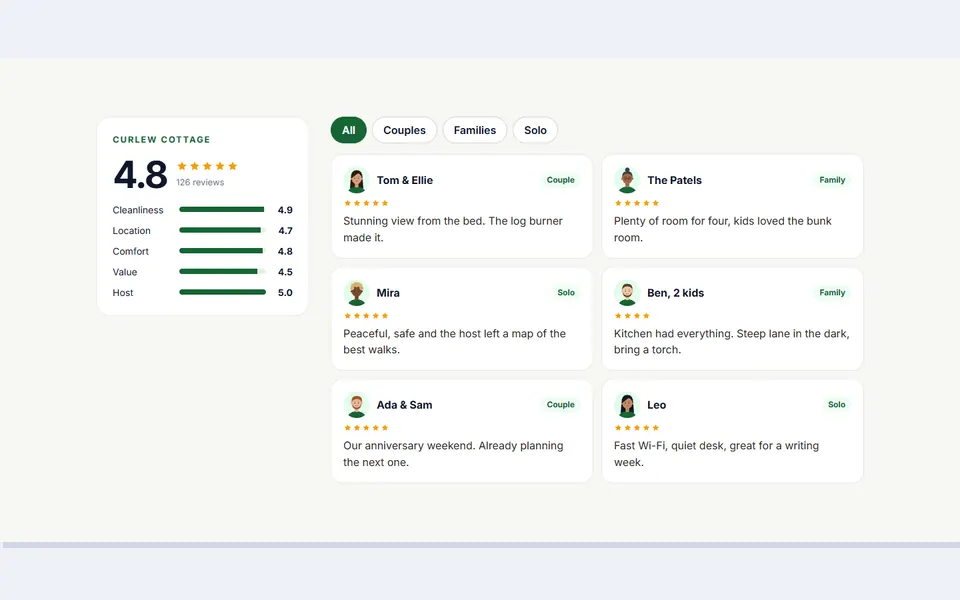Image resolution: width=960 pixels, height=600 pixels.
Task: Click the Cleanliness rating bar
Action: (222, 209)
